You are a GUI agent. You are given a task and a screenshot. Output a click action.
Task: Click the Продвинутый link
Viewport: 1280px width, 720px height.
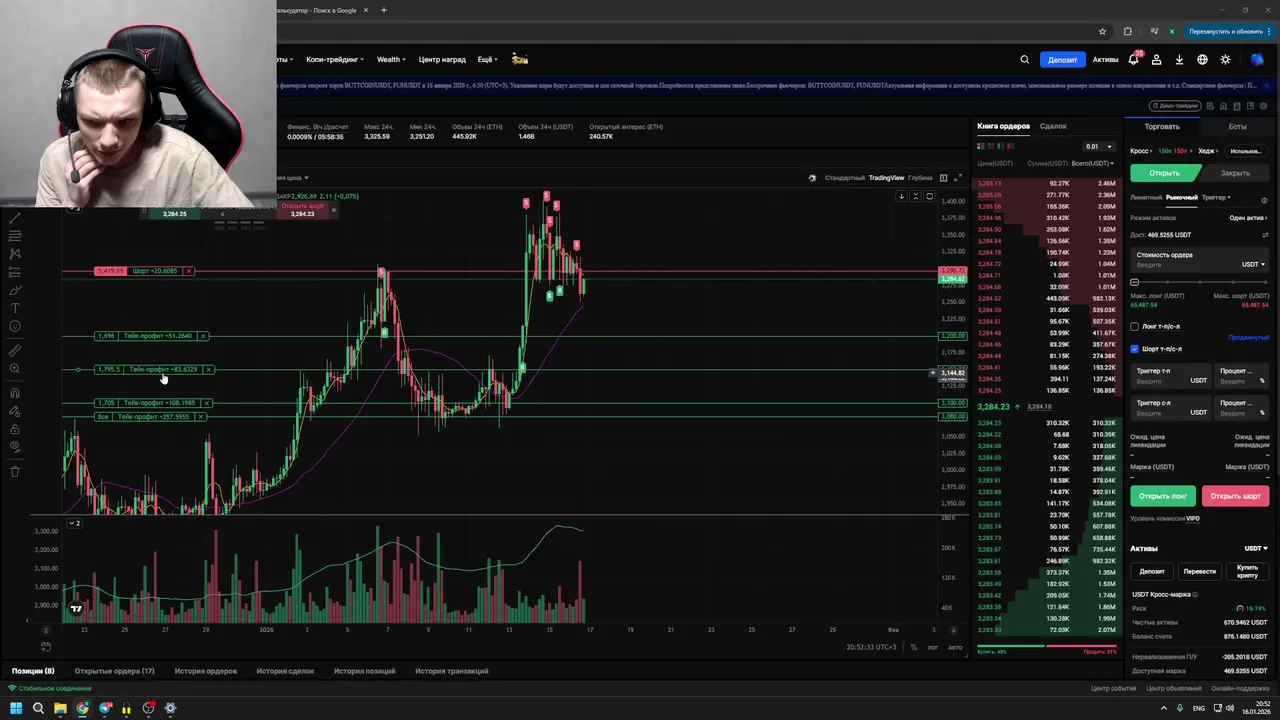[x=1249, y=338]
